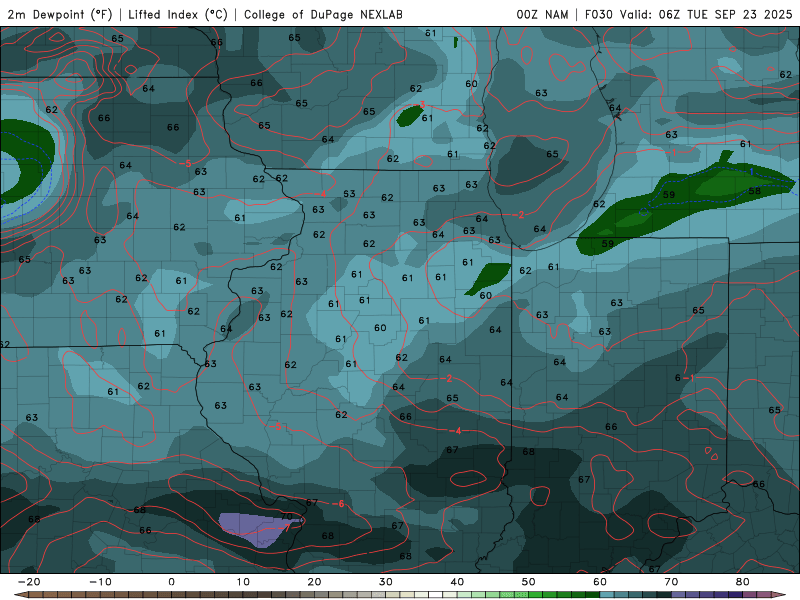Click the 50 label on the color scale
The width and height of the screenshot is (800, 600).
point(529,582)
